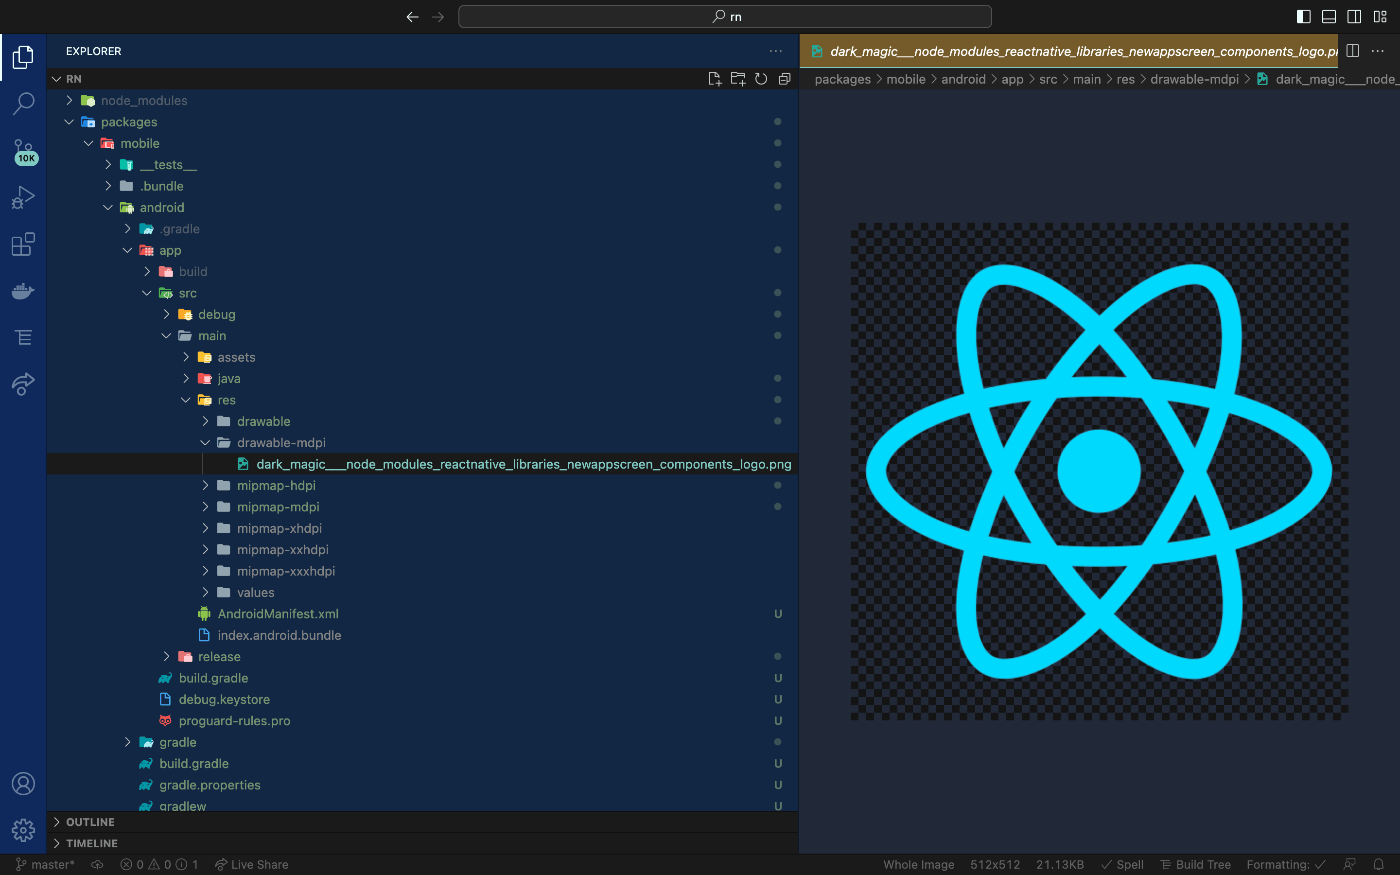Click the sync changes cloud icon

tap(97, 865)
